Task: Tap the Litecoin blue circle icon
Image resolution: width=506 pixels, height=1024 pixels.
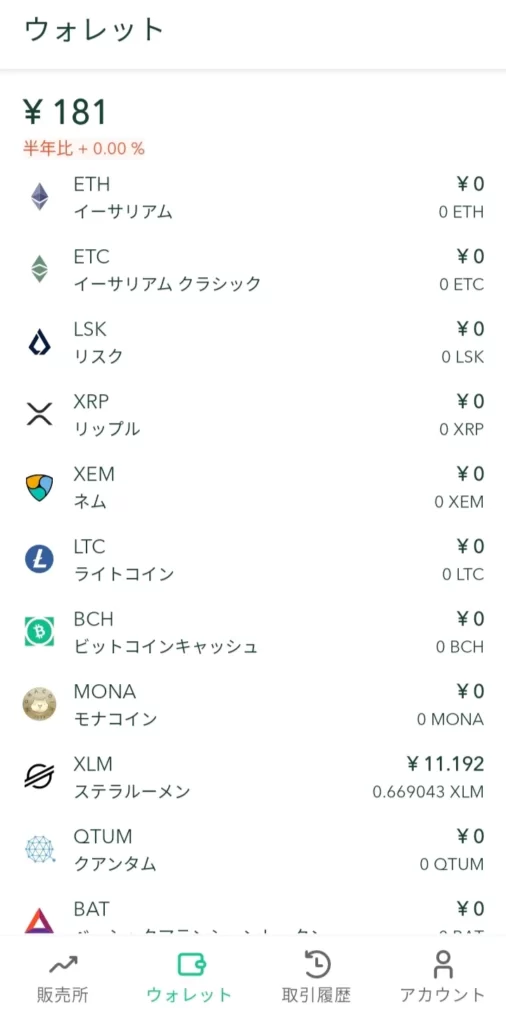Action: click(x=40, y=560)
